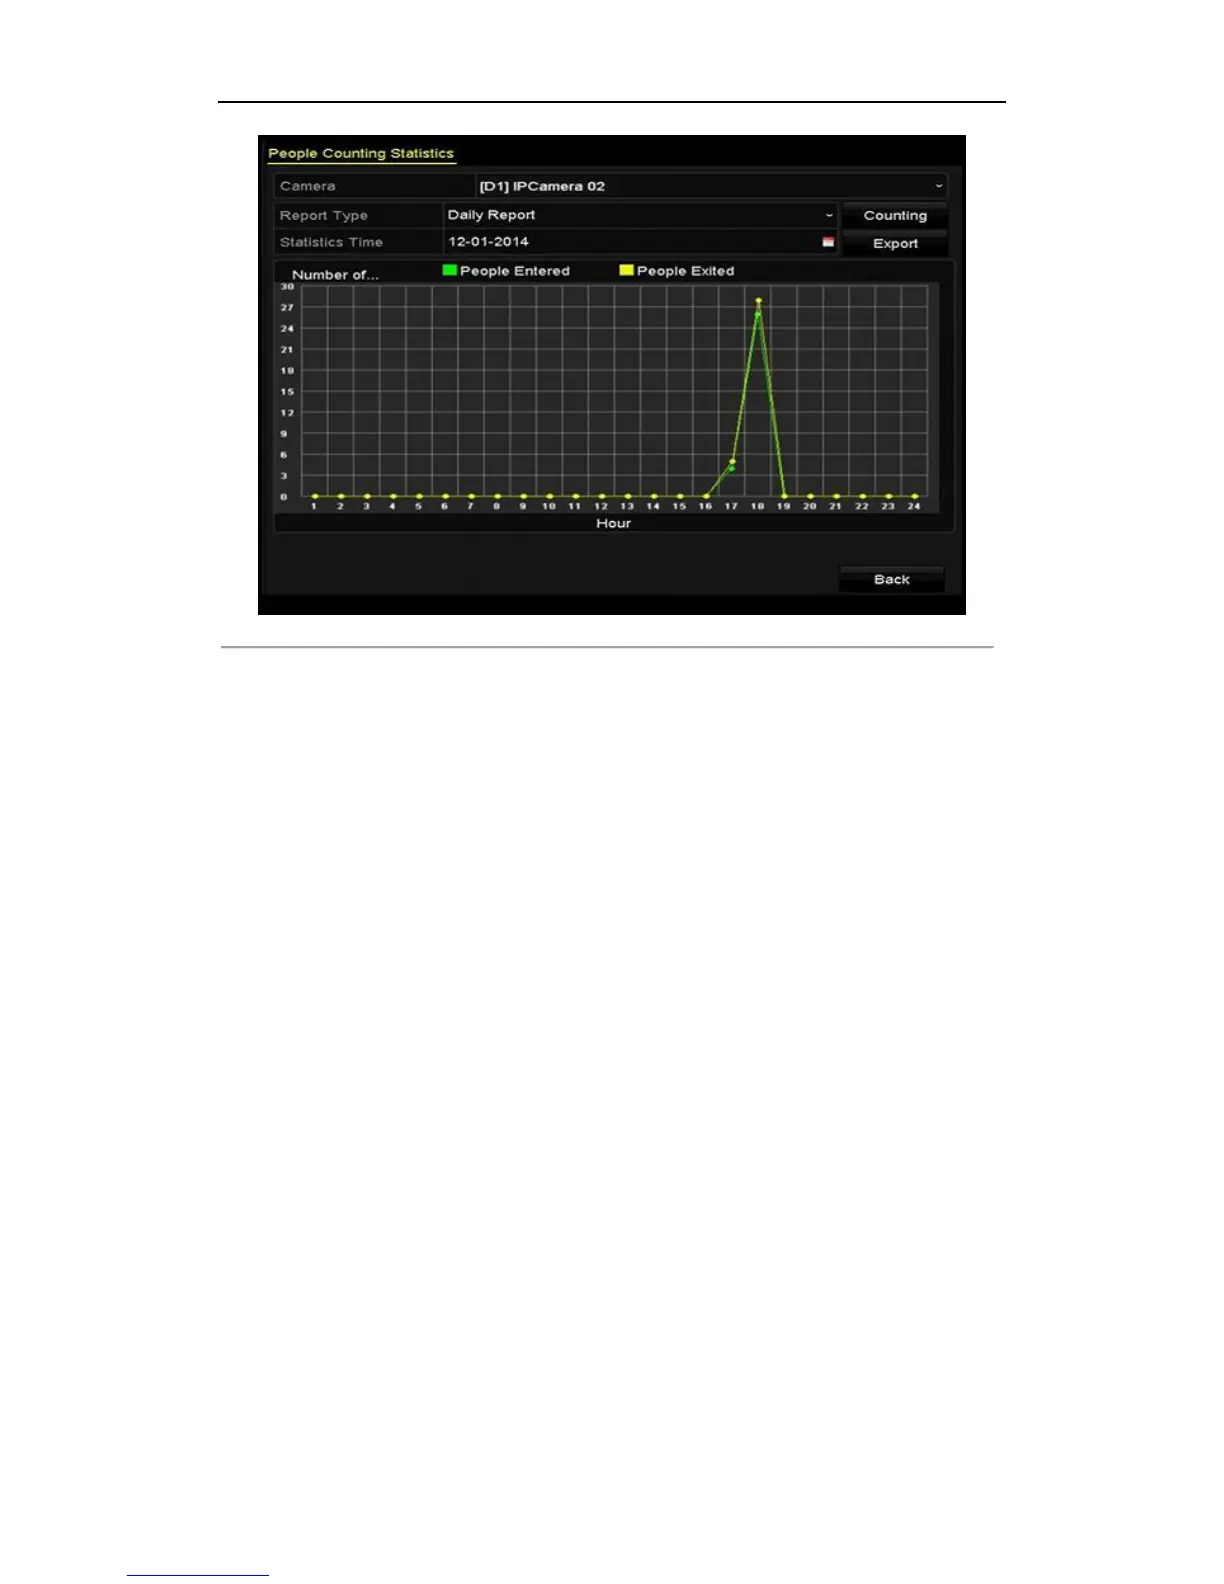Click the yellow peak data point at hour 18
The image size is (1224, 1584).
758,300
